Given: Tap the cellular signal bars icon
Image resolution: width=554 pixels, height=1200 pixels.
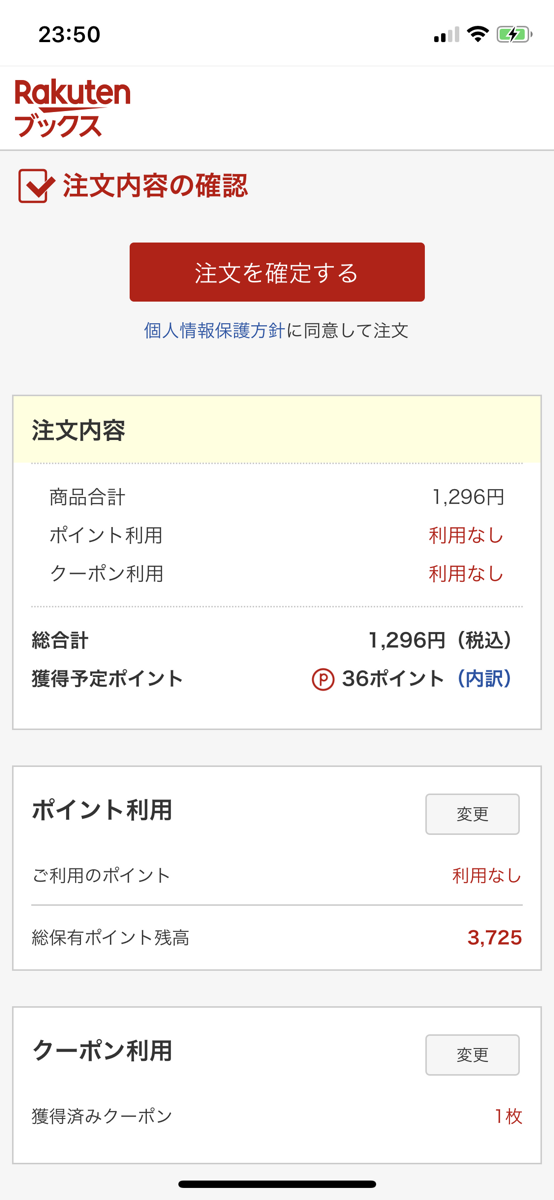Looking at the screenshot, I should pos(446,35).
